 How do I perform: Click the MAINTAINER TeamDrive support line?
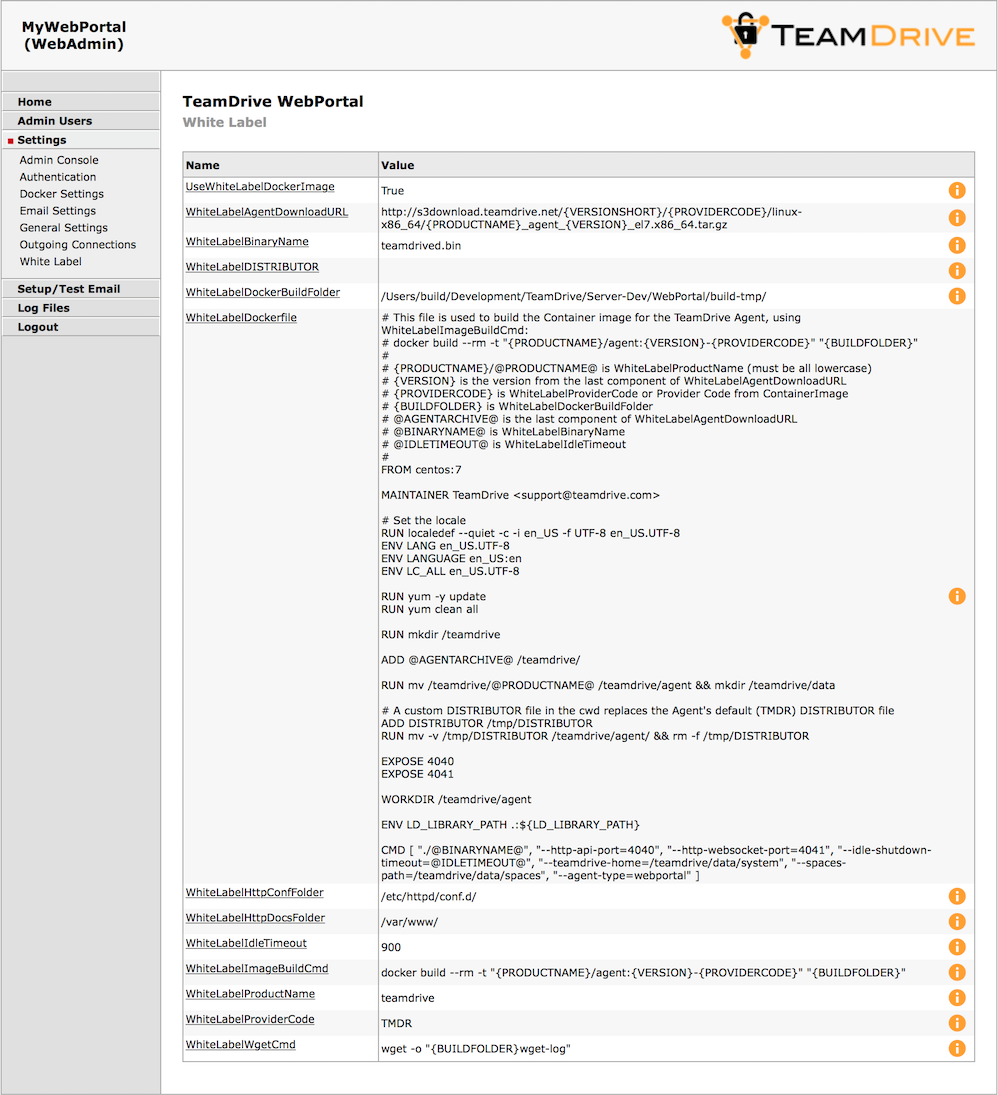(x=520, y=495)
